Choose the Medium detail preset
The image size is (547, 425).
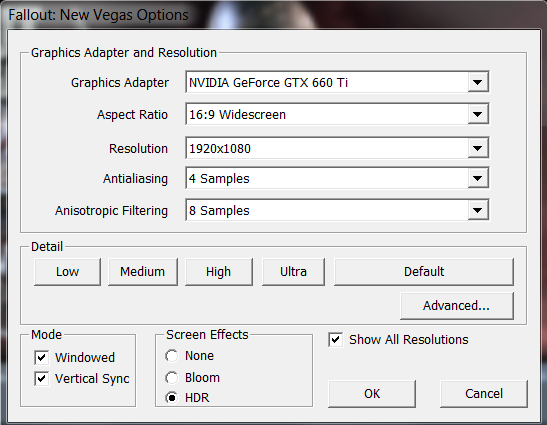click(143, 272)
